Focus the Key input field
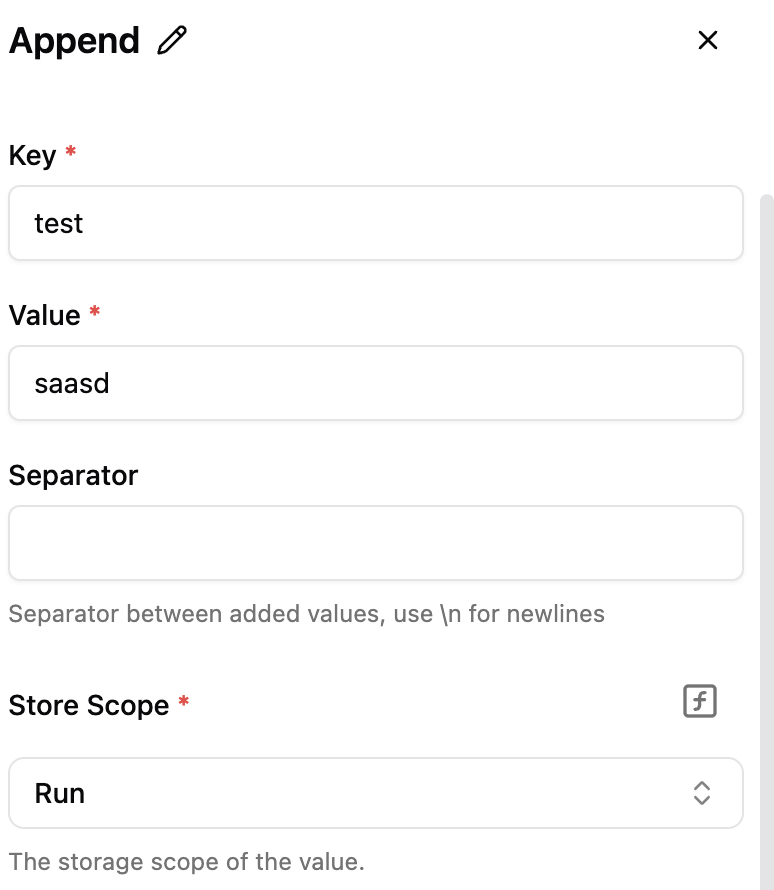 [375, 223]
